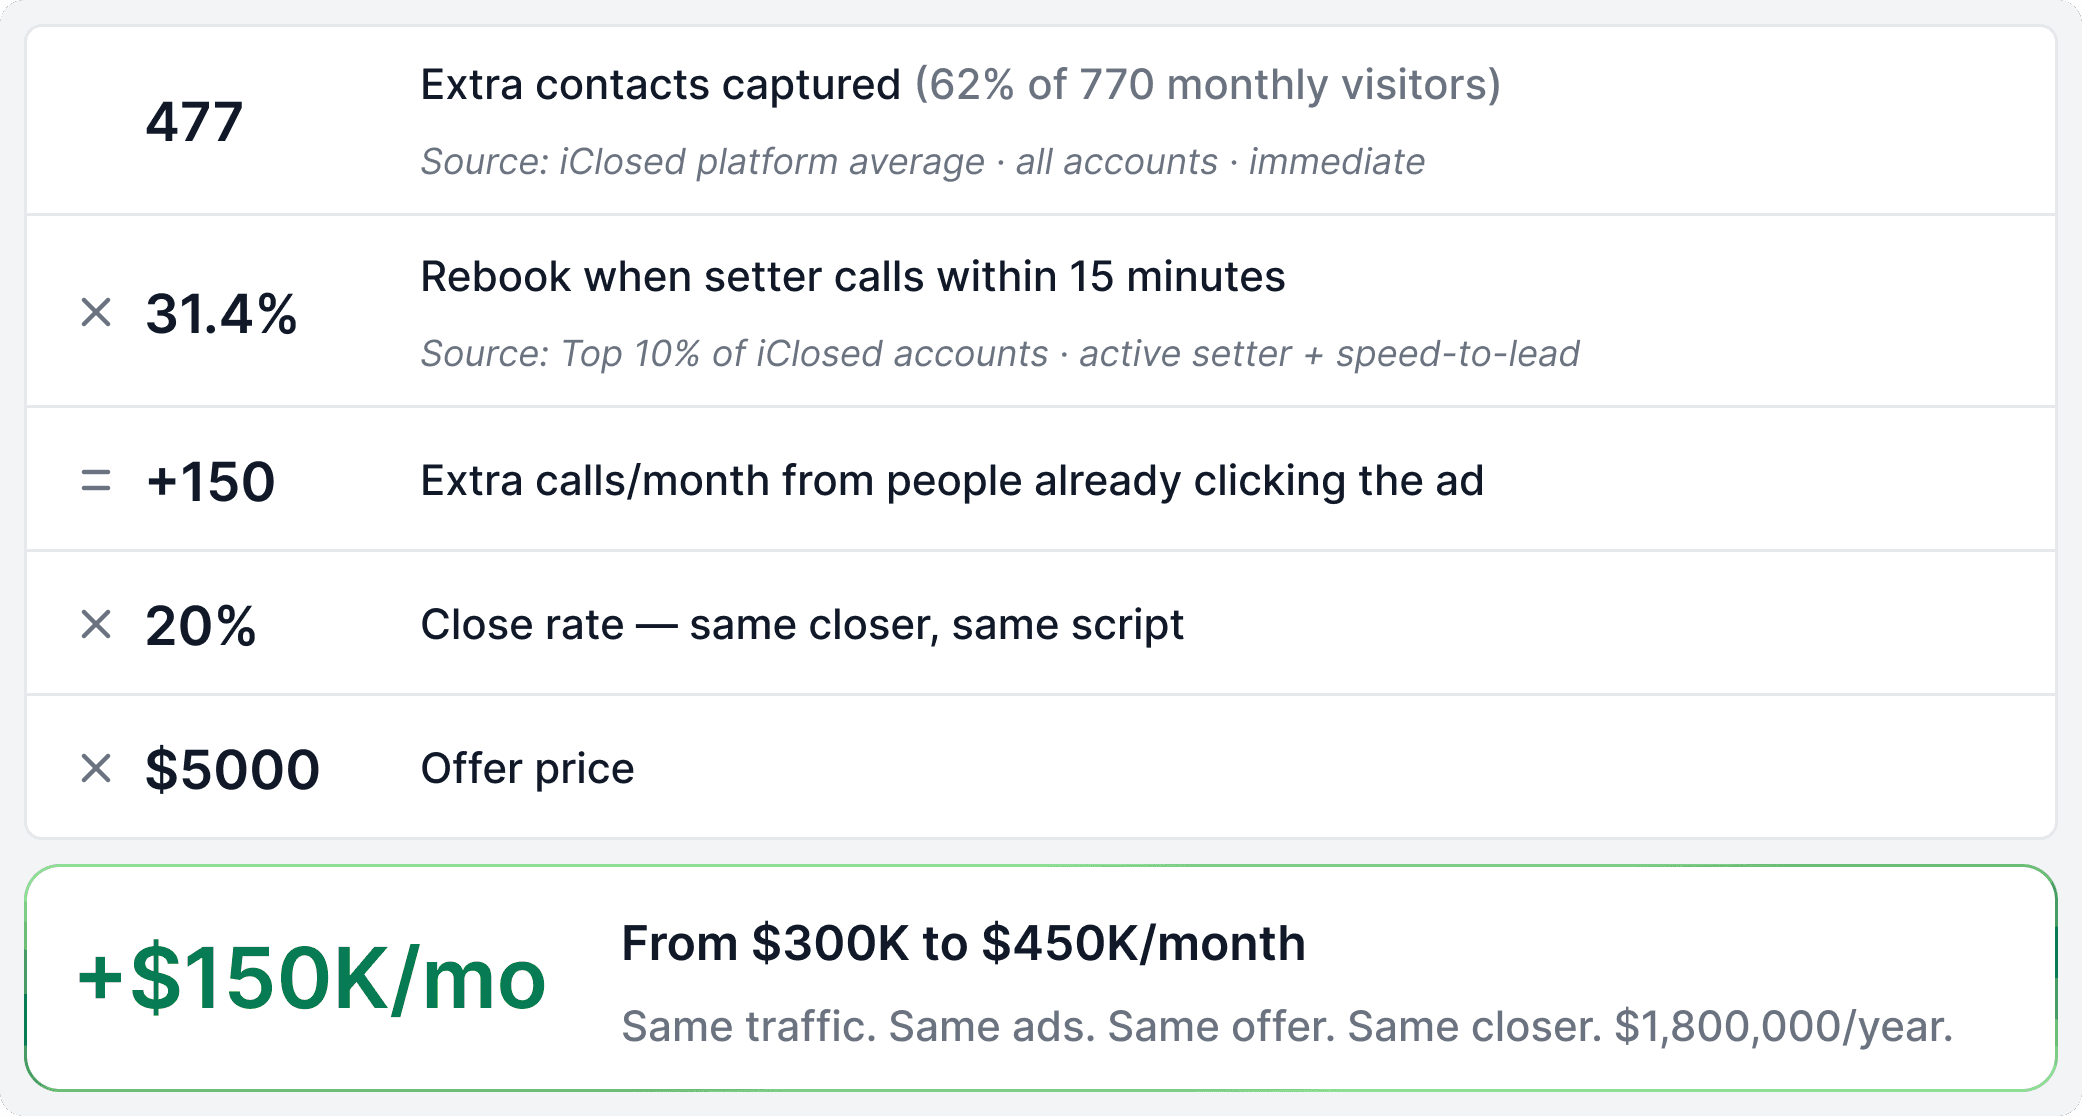The image size is (2082, 1116).
Task: Click the green +$150K/mo result figure
Action: (x=312, y=979)
